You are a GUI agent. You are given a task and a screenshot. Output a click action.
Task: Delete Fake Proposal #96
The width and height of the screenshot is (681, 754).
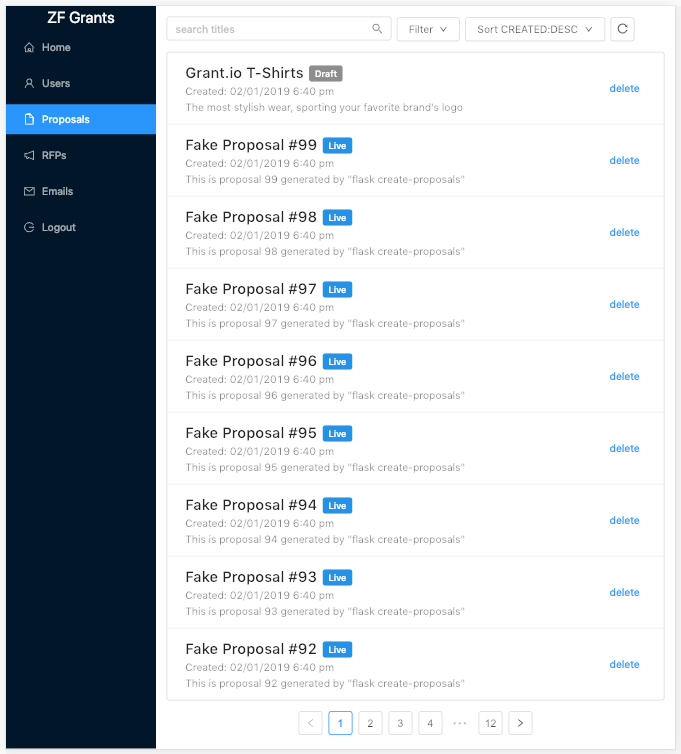(x=624, y=377)
